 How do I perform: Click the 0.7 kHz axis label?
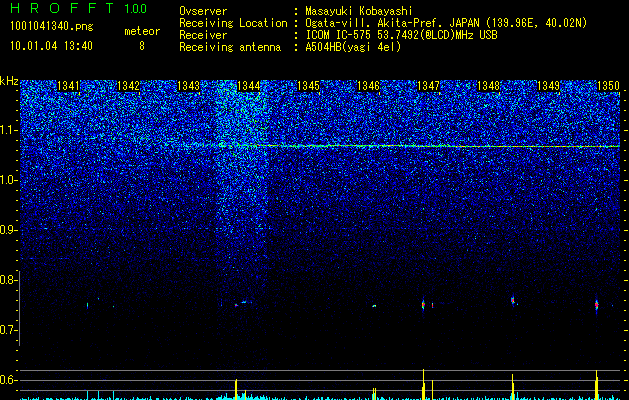pos(8,330)
